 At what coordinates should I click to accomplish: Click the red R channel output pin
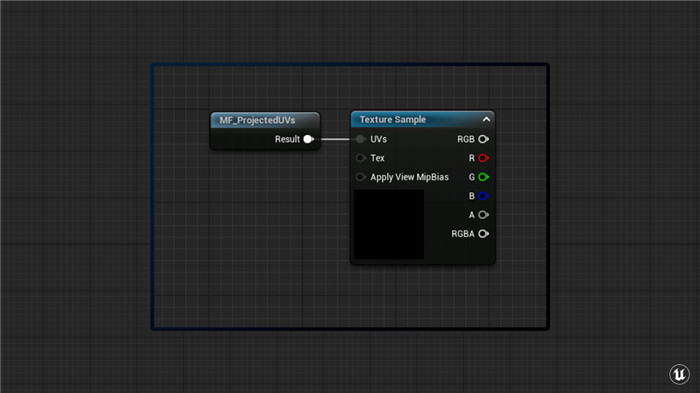coord(483,158)
